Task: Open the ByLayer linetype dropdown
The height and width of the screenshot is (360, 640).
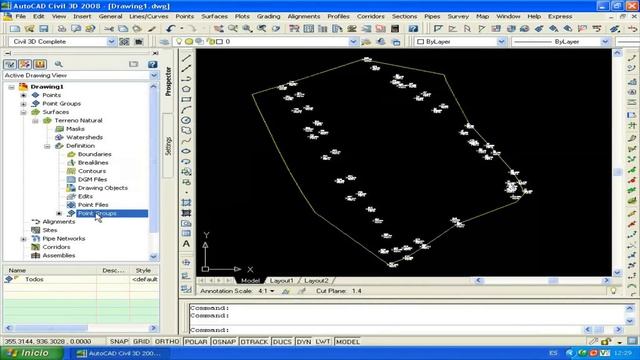Action: (605, 42)
